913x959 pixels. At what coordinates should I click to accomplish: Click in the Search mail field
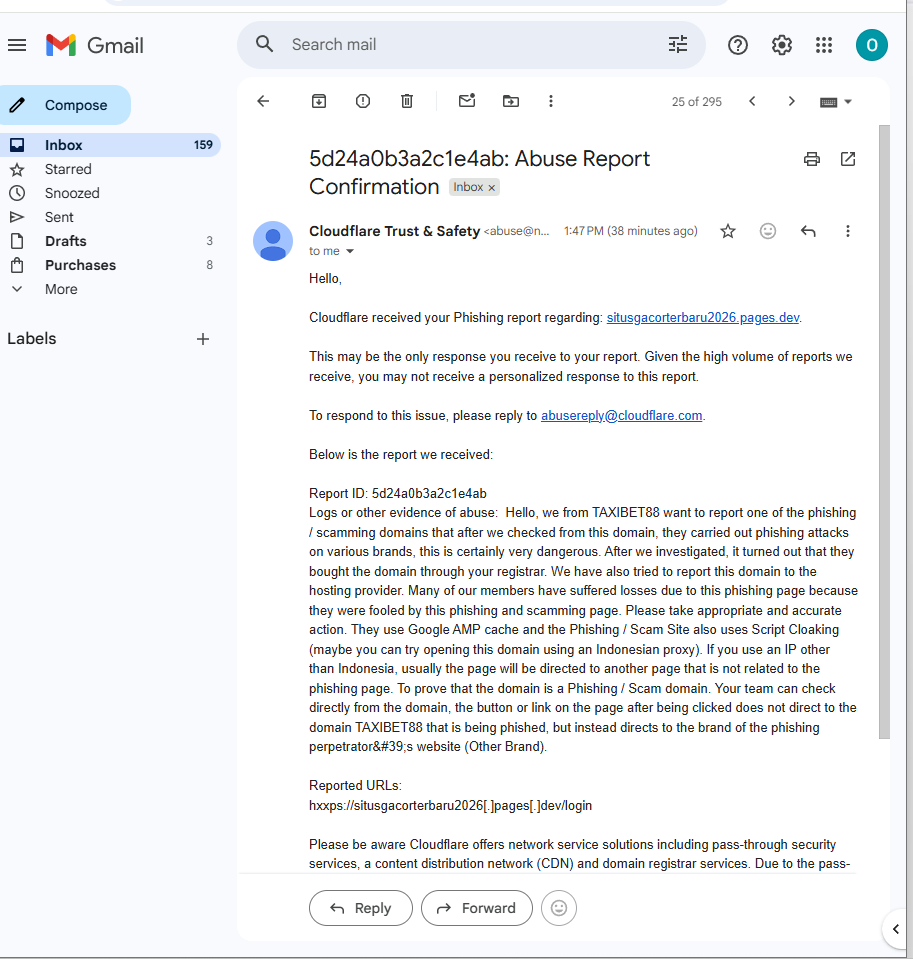(x=471, y=45)
